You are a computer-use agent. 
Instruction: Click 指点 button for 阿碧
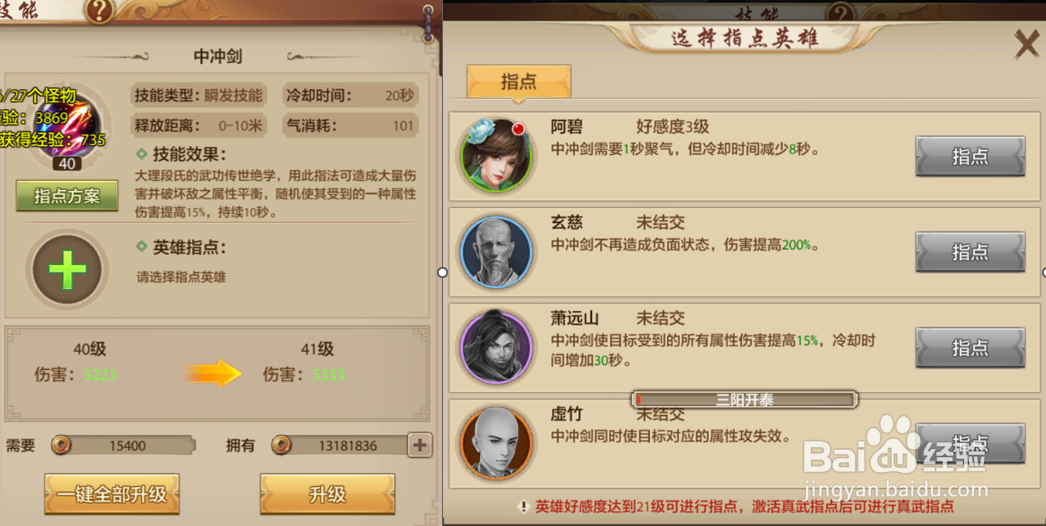pyautogui.click(x=970, y=156)
